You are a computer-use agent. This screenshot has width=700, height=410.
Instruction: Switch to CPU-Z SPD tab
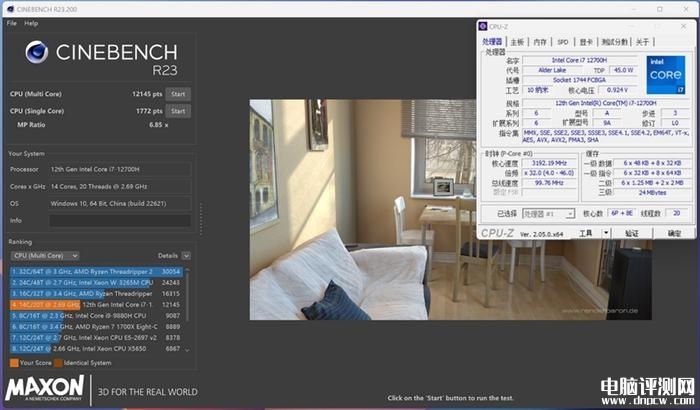pos(563,42)
